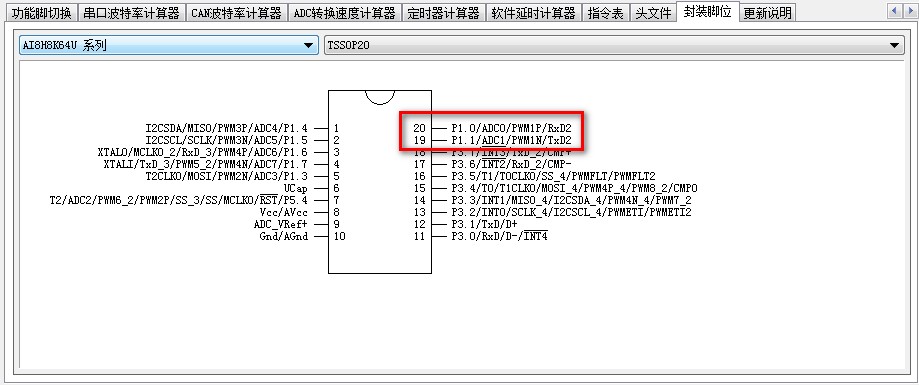Viewport: 919px width, 385px height.
Task: Open the AI8H8K64U 系列 chip series dropdown
Action: pos(168,45)
